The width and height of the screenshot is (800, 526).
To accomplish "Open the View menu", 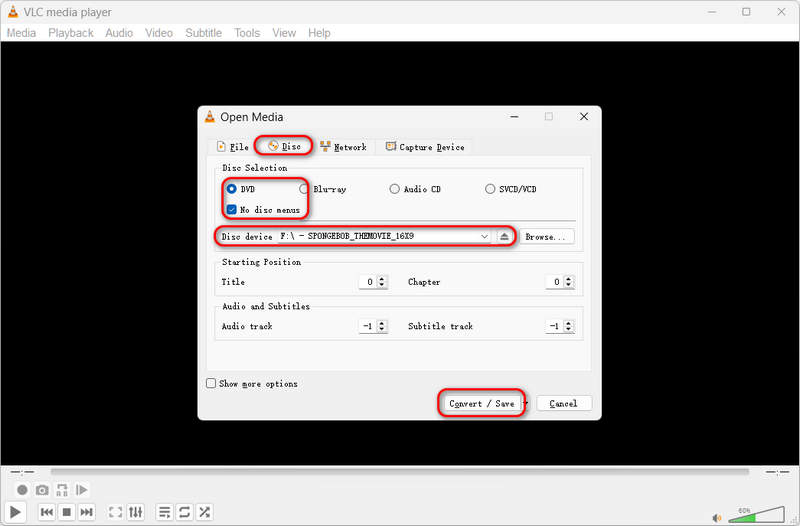I will [284, 33].
